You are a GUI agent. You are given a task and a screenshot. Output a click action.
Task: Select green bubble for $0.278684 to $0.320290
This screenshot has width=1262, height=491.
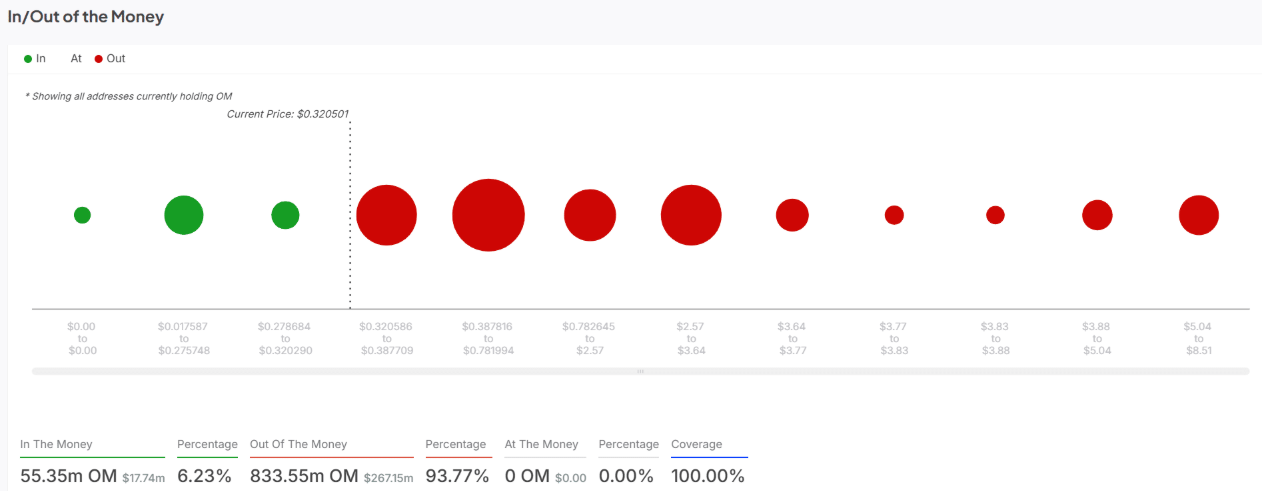285,215
